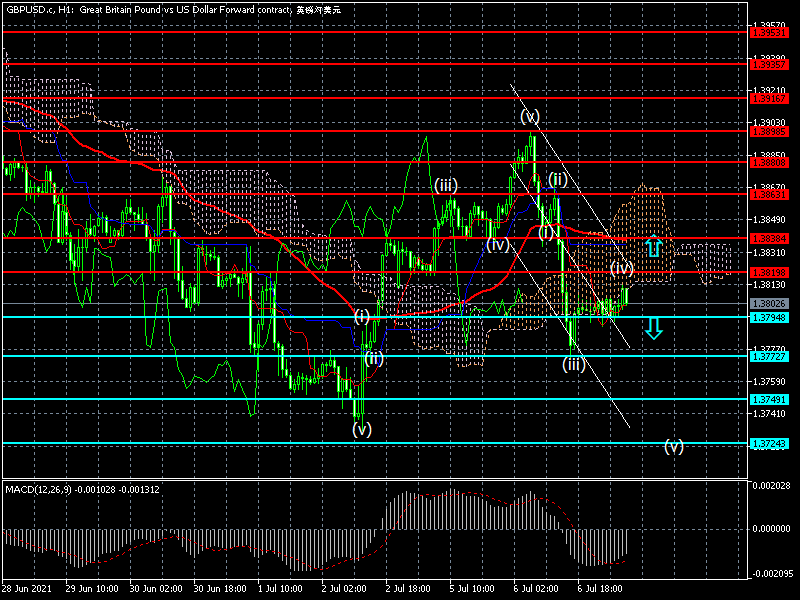
Task: Select the 1.39531 red price label
Action: tap(768, 32)
